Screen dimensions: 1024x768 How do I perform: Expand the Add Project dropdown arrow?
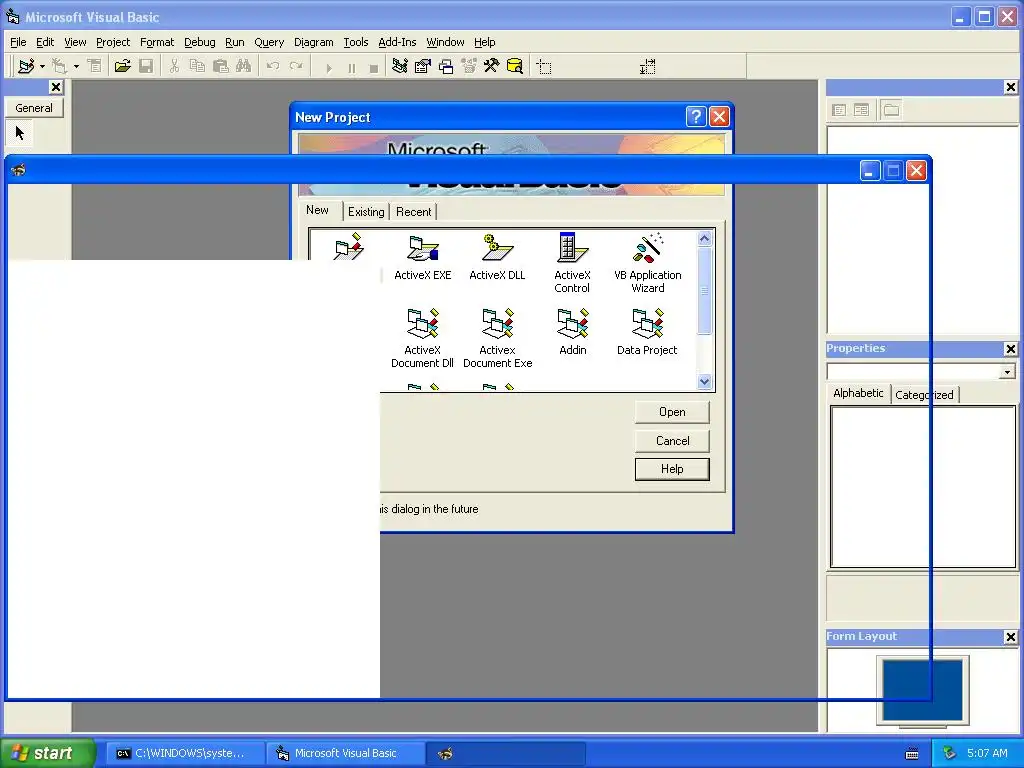coord(42,66)
